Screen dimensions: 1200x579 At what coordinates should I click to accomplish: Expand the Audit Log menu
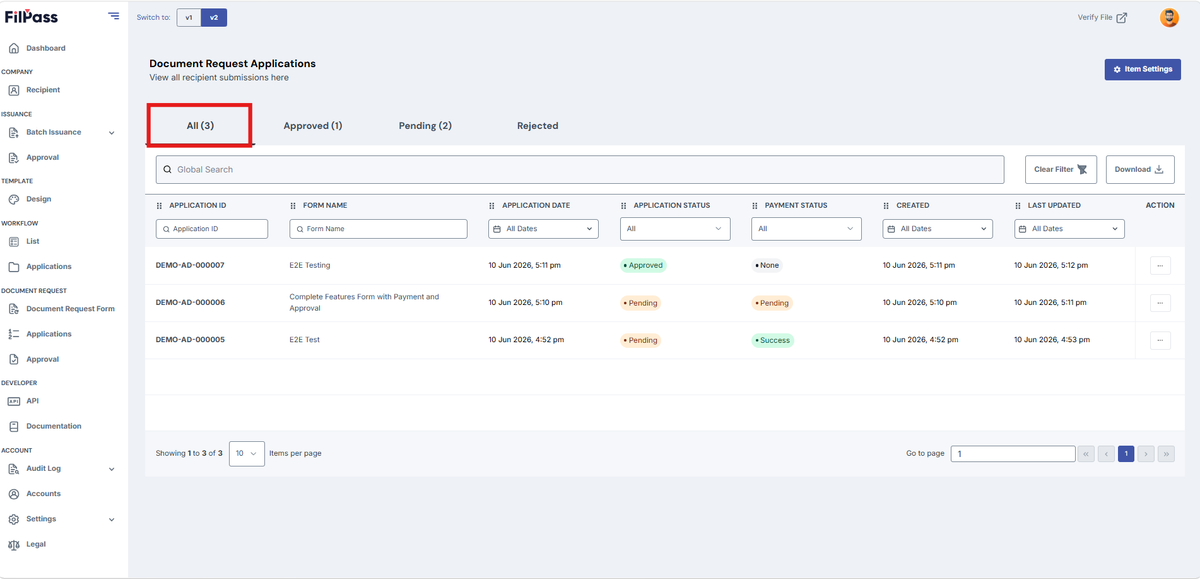coord(64,468)
